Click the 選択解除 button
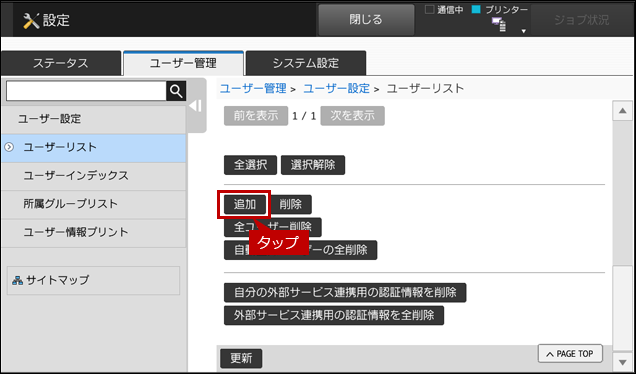 (x=313, y=165)
